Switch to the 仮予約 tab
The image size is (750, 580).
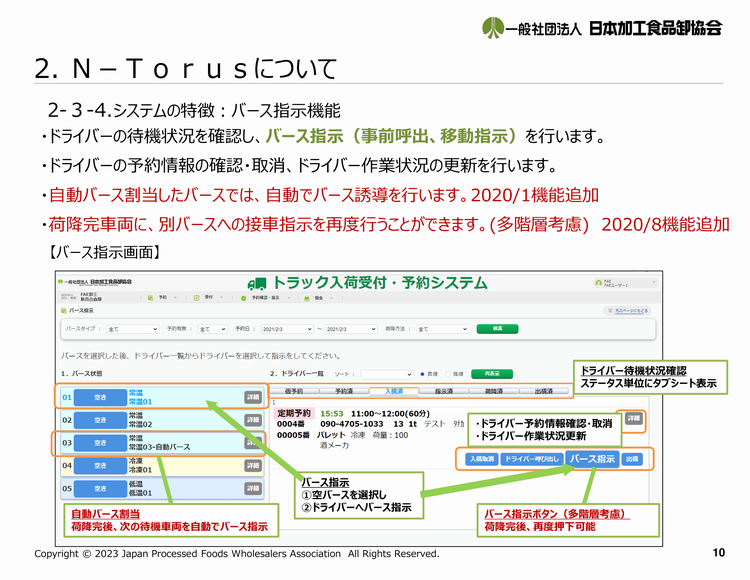(294, 391)
